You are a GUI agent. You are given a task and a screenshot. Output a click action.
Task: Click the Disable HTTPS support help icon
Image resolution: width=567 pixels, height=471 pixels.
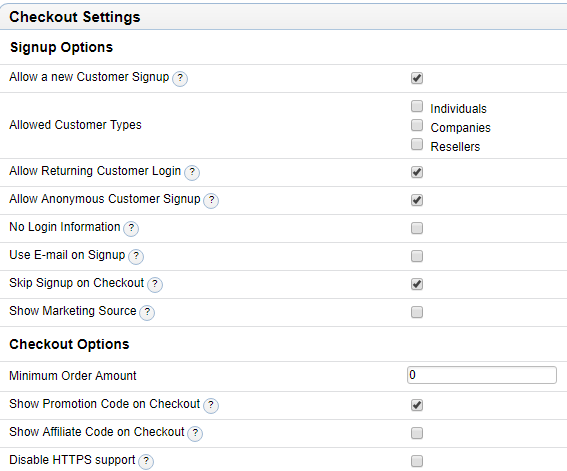(146, 461)
